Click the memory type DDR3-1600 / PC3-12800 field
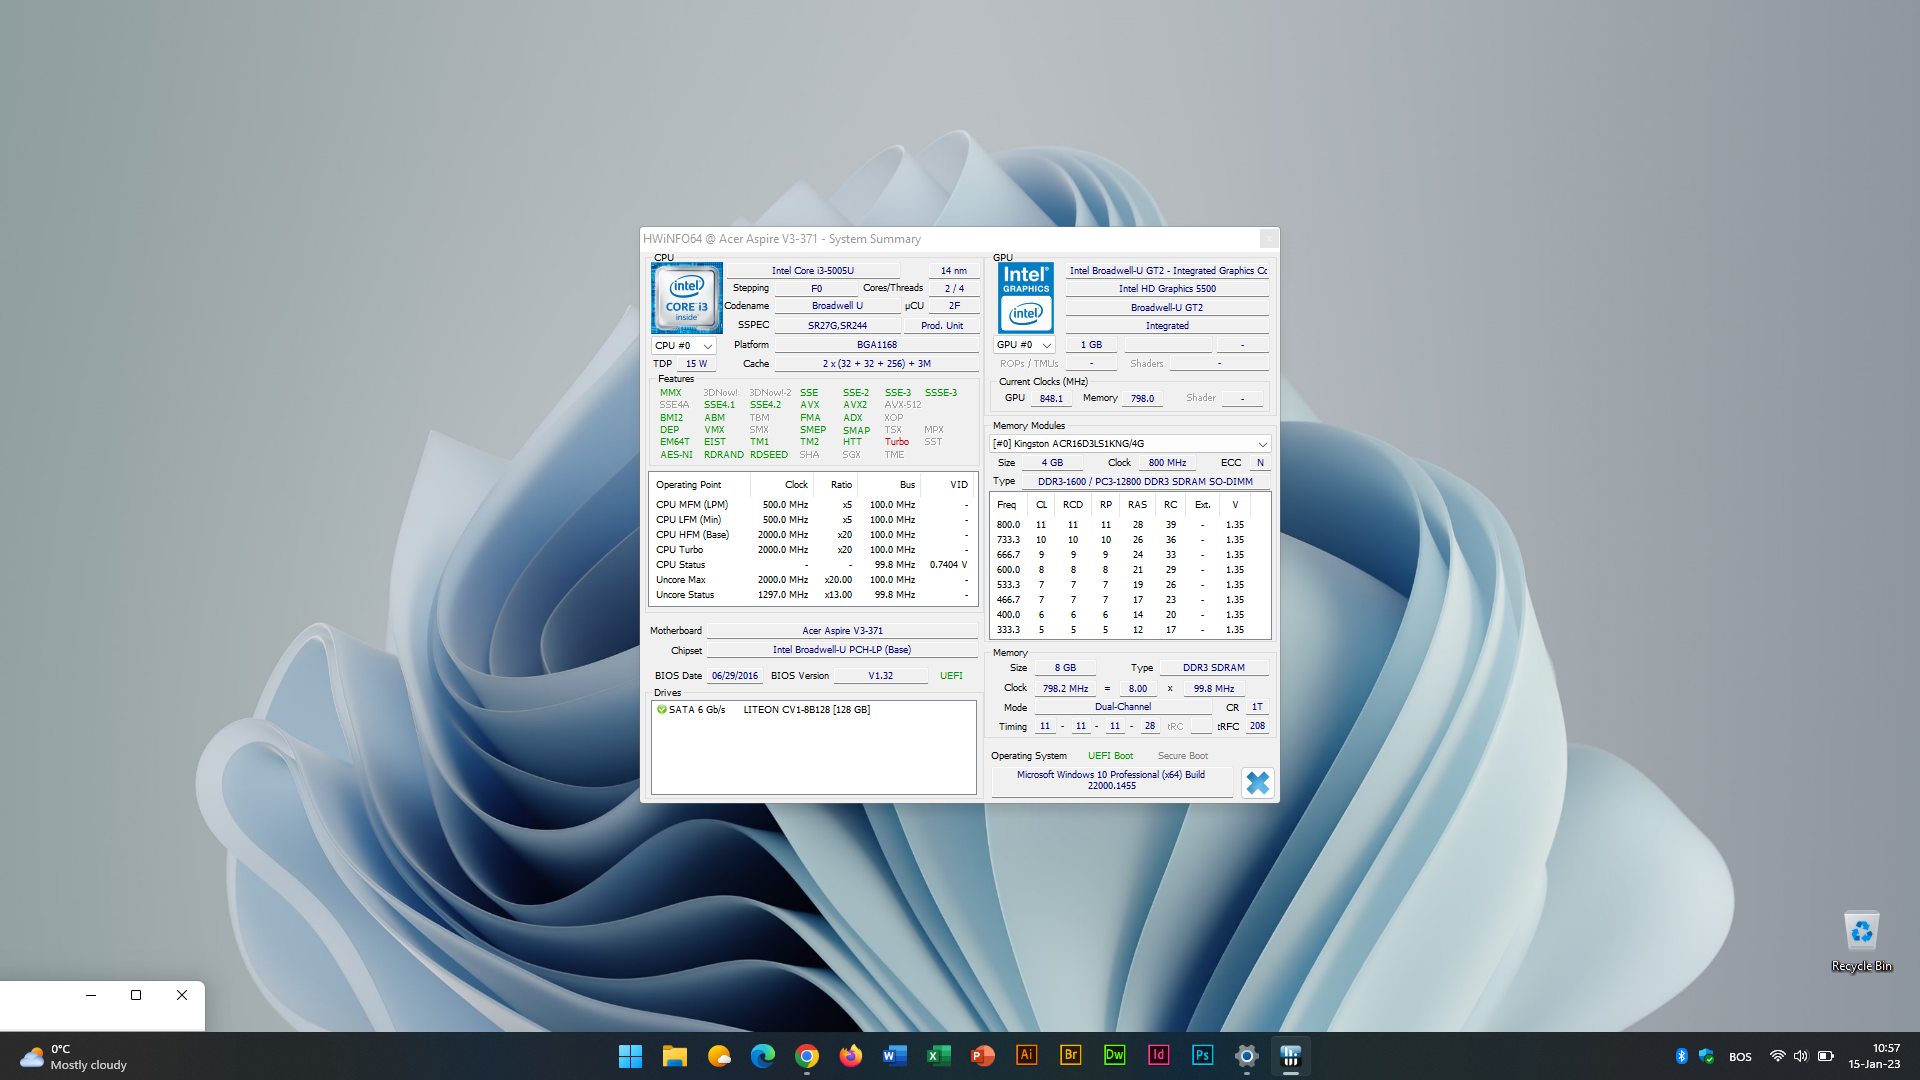 (x=1145, y=482)
